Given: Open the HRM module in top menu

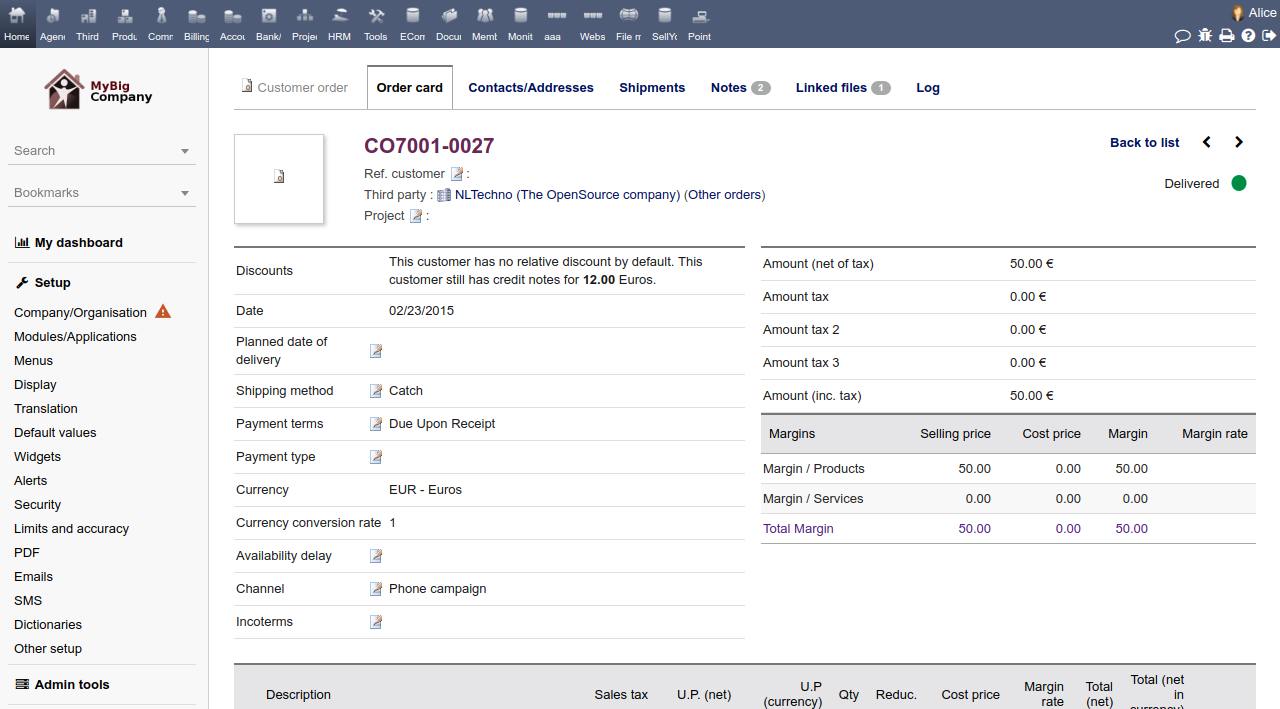Looking at the screenshot, I should (340, 24).
